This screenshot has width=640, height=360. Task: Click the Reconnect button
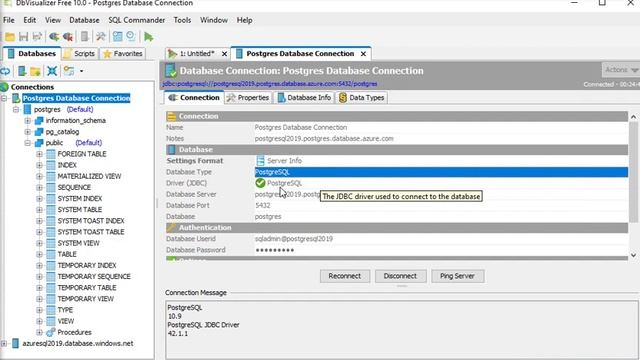(x=345, y=276)
